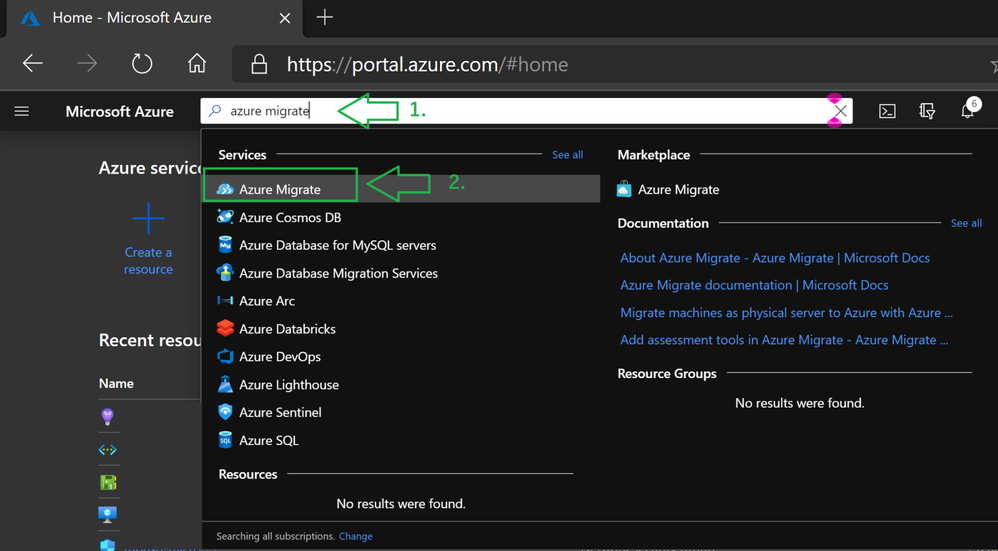Go to the browser home page icon
The height and width of the screenshot is (551, 998).
point(197,64)
